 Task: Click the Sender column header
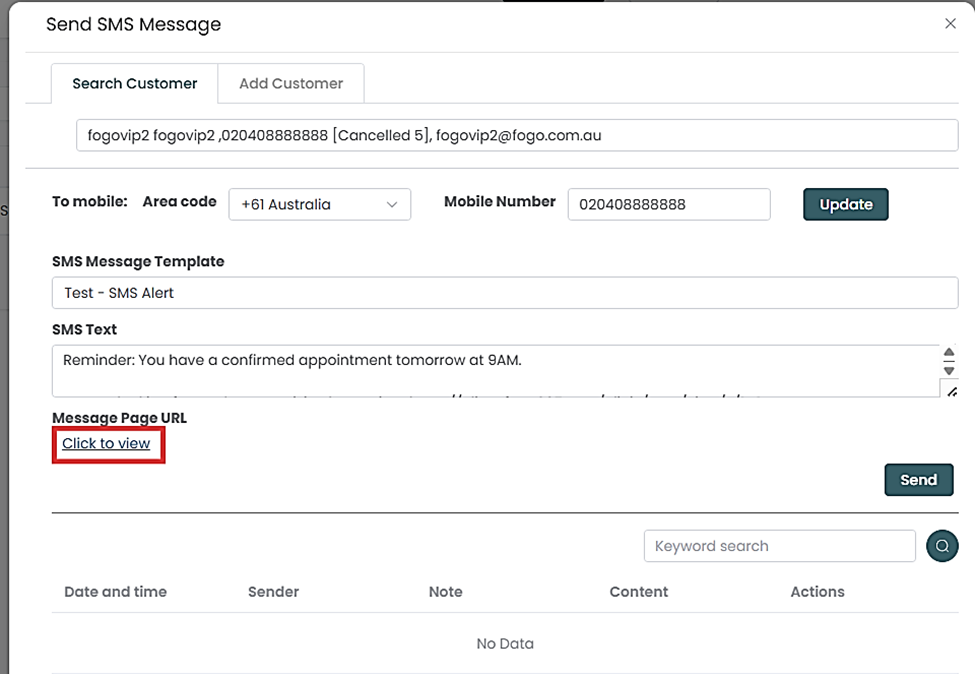273,592
